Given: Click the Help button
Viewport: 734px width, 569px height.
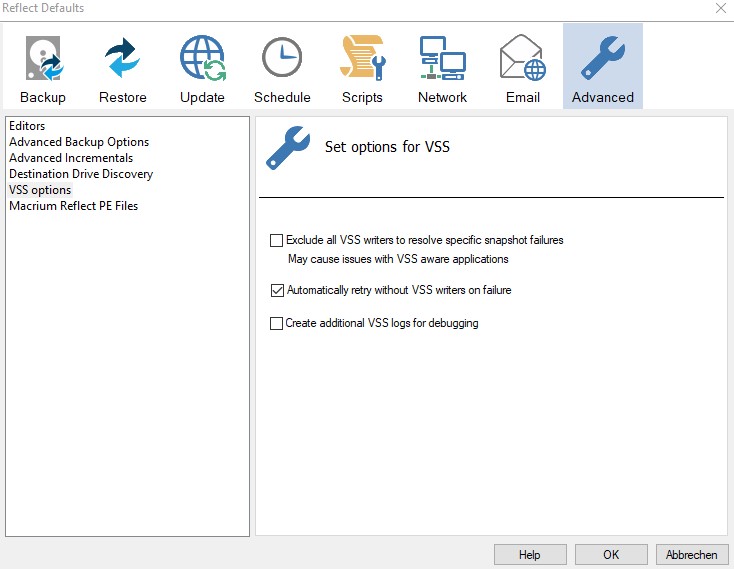Looking at the screenshot, I should (530, 555).
